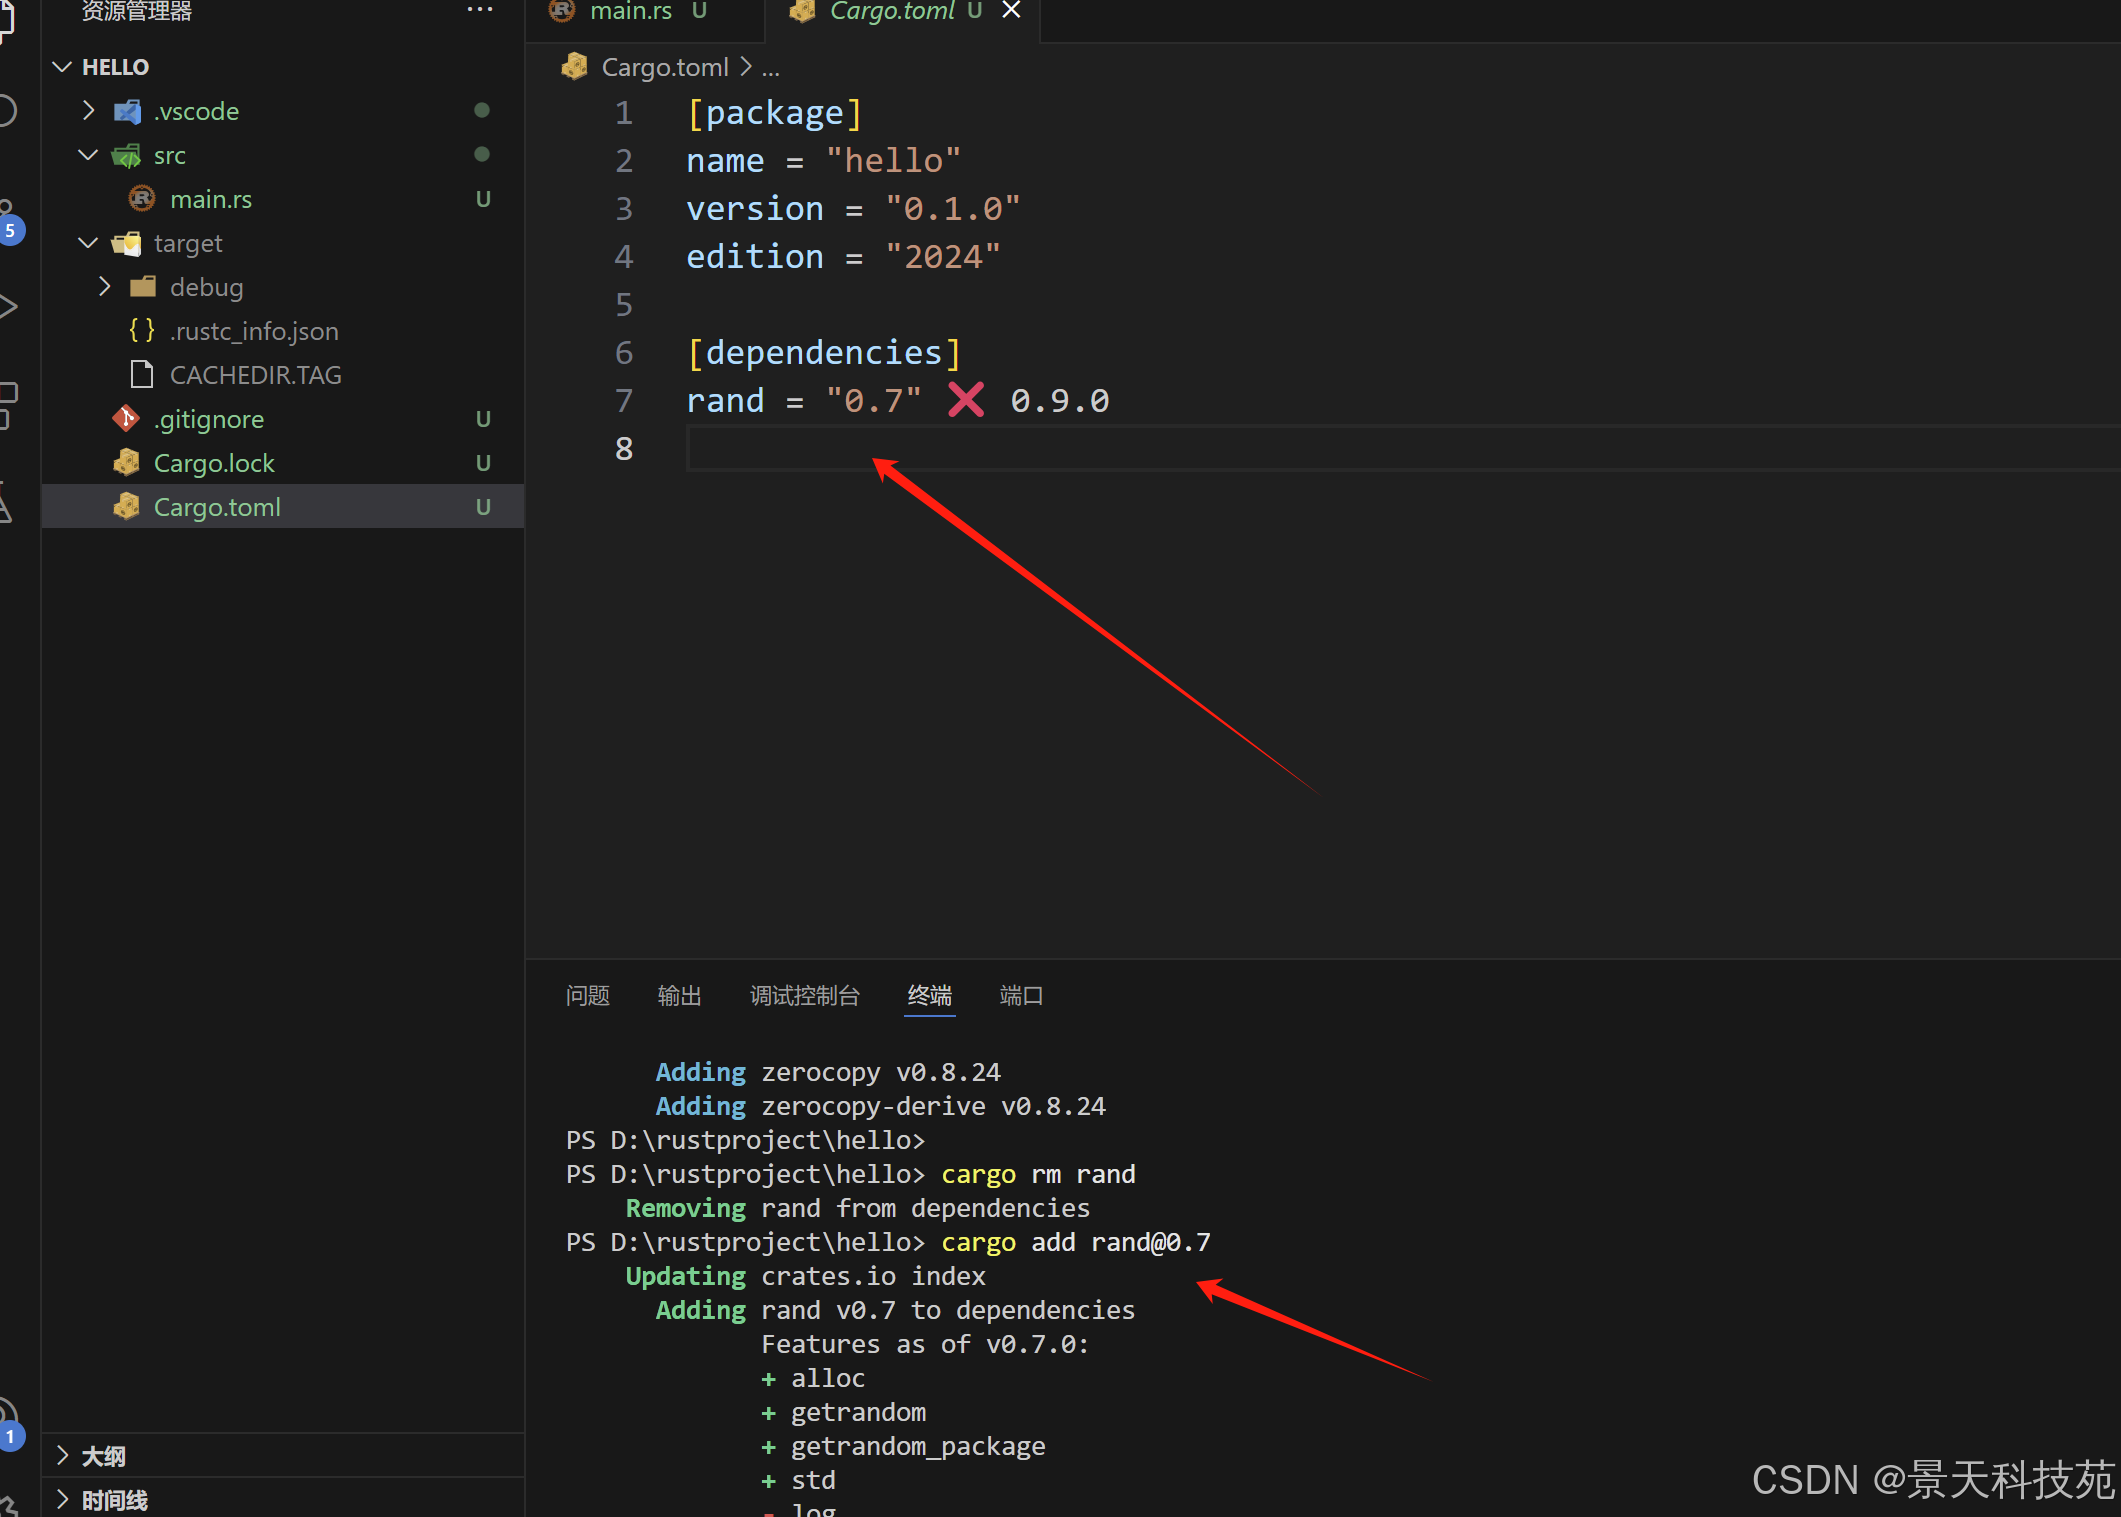Close the Cargo.toml editor tab
Viewport: 2121px width, 1517px height.
click(x=1011, y=10)
